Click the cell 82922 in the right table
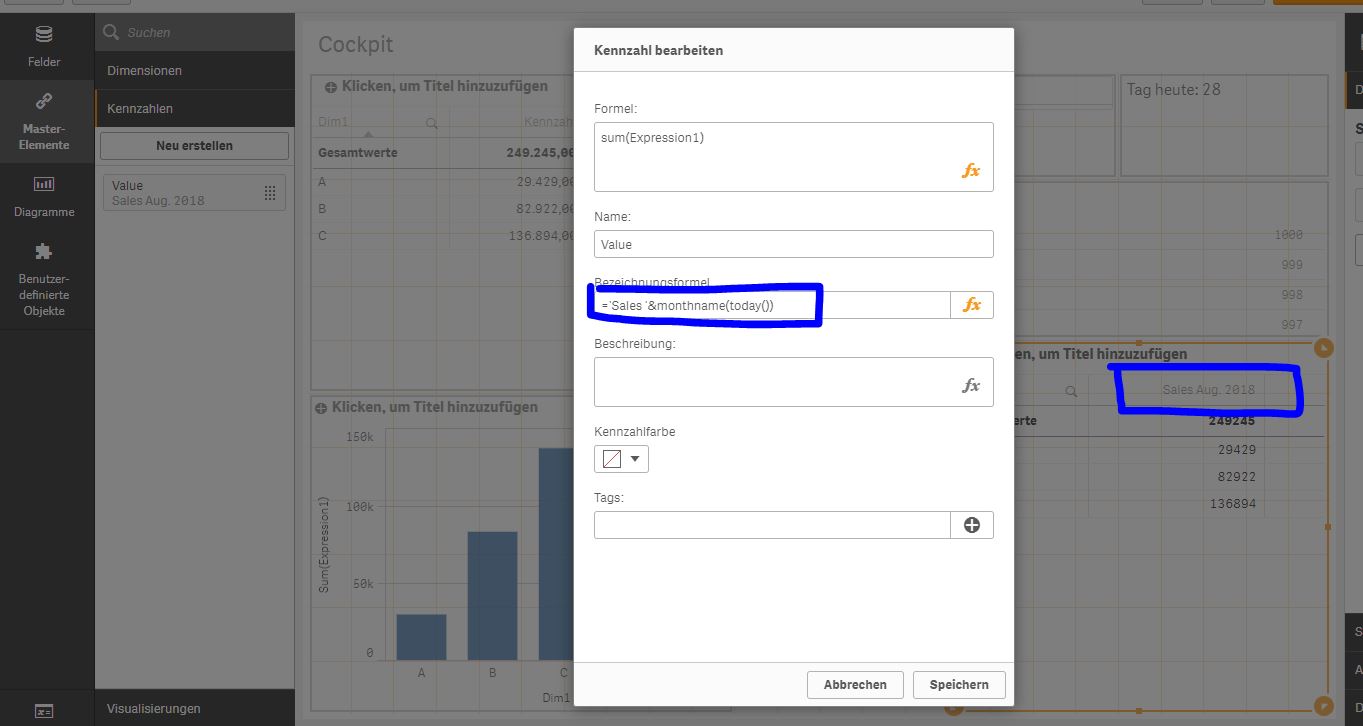Viewport: 1363px width, 726px height. click(1236, 477)
